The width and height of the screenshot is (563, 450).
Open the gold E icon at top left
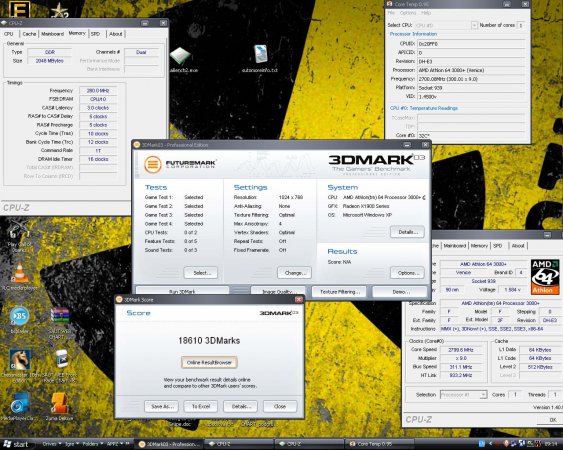coord(19,9)
